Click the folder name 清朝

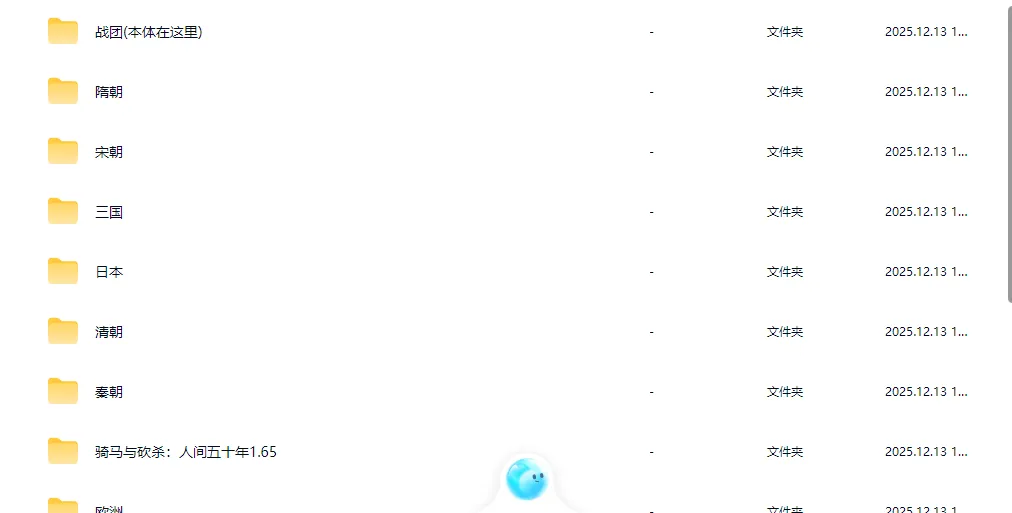click(108, 332)
